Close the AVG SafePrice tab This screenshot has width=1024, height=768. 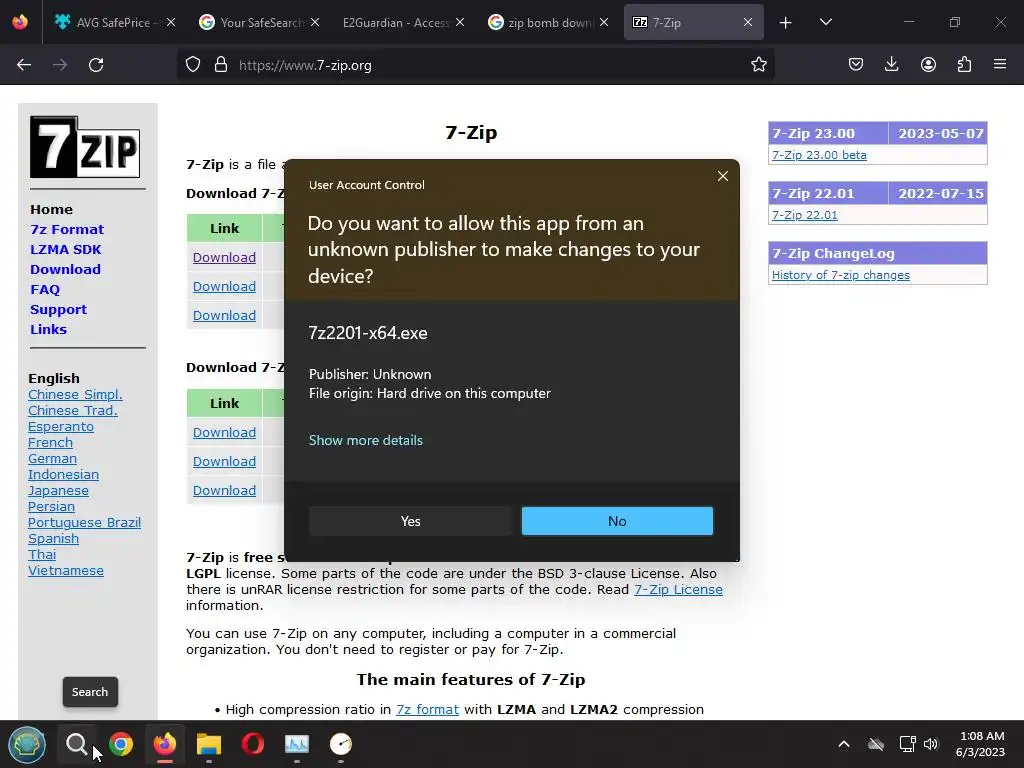(171, 23)
